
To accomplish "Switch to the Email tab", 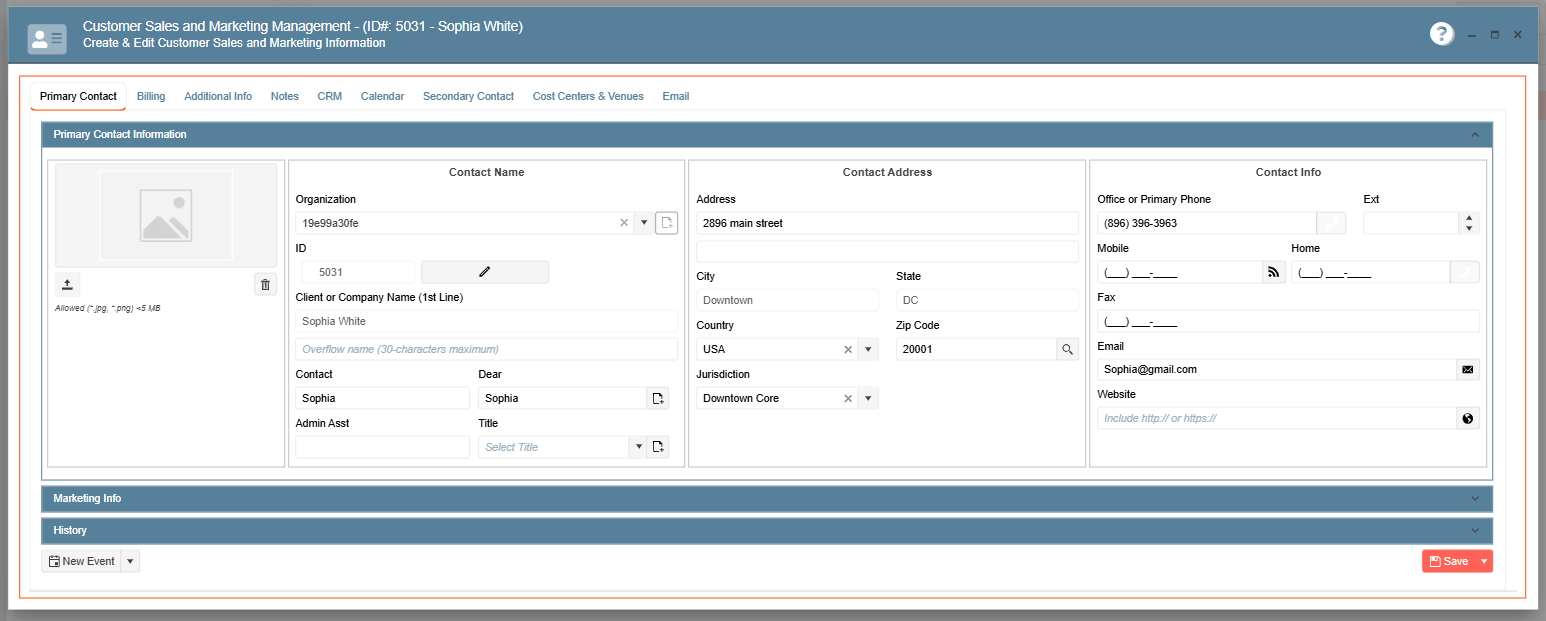I will 676,96.
